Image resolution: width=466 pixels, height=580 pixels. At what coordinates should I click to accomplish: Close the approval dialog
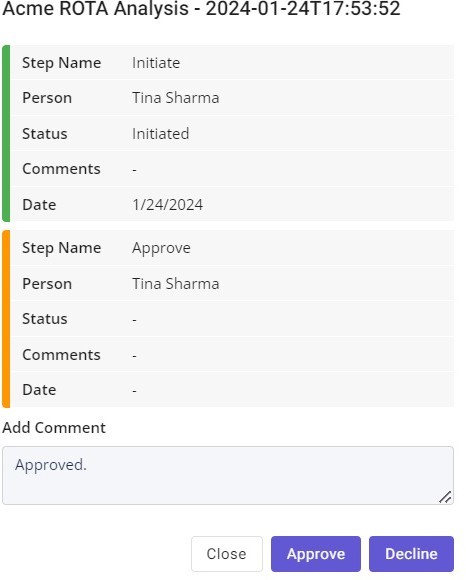226,554
